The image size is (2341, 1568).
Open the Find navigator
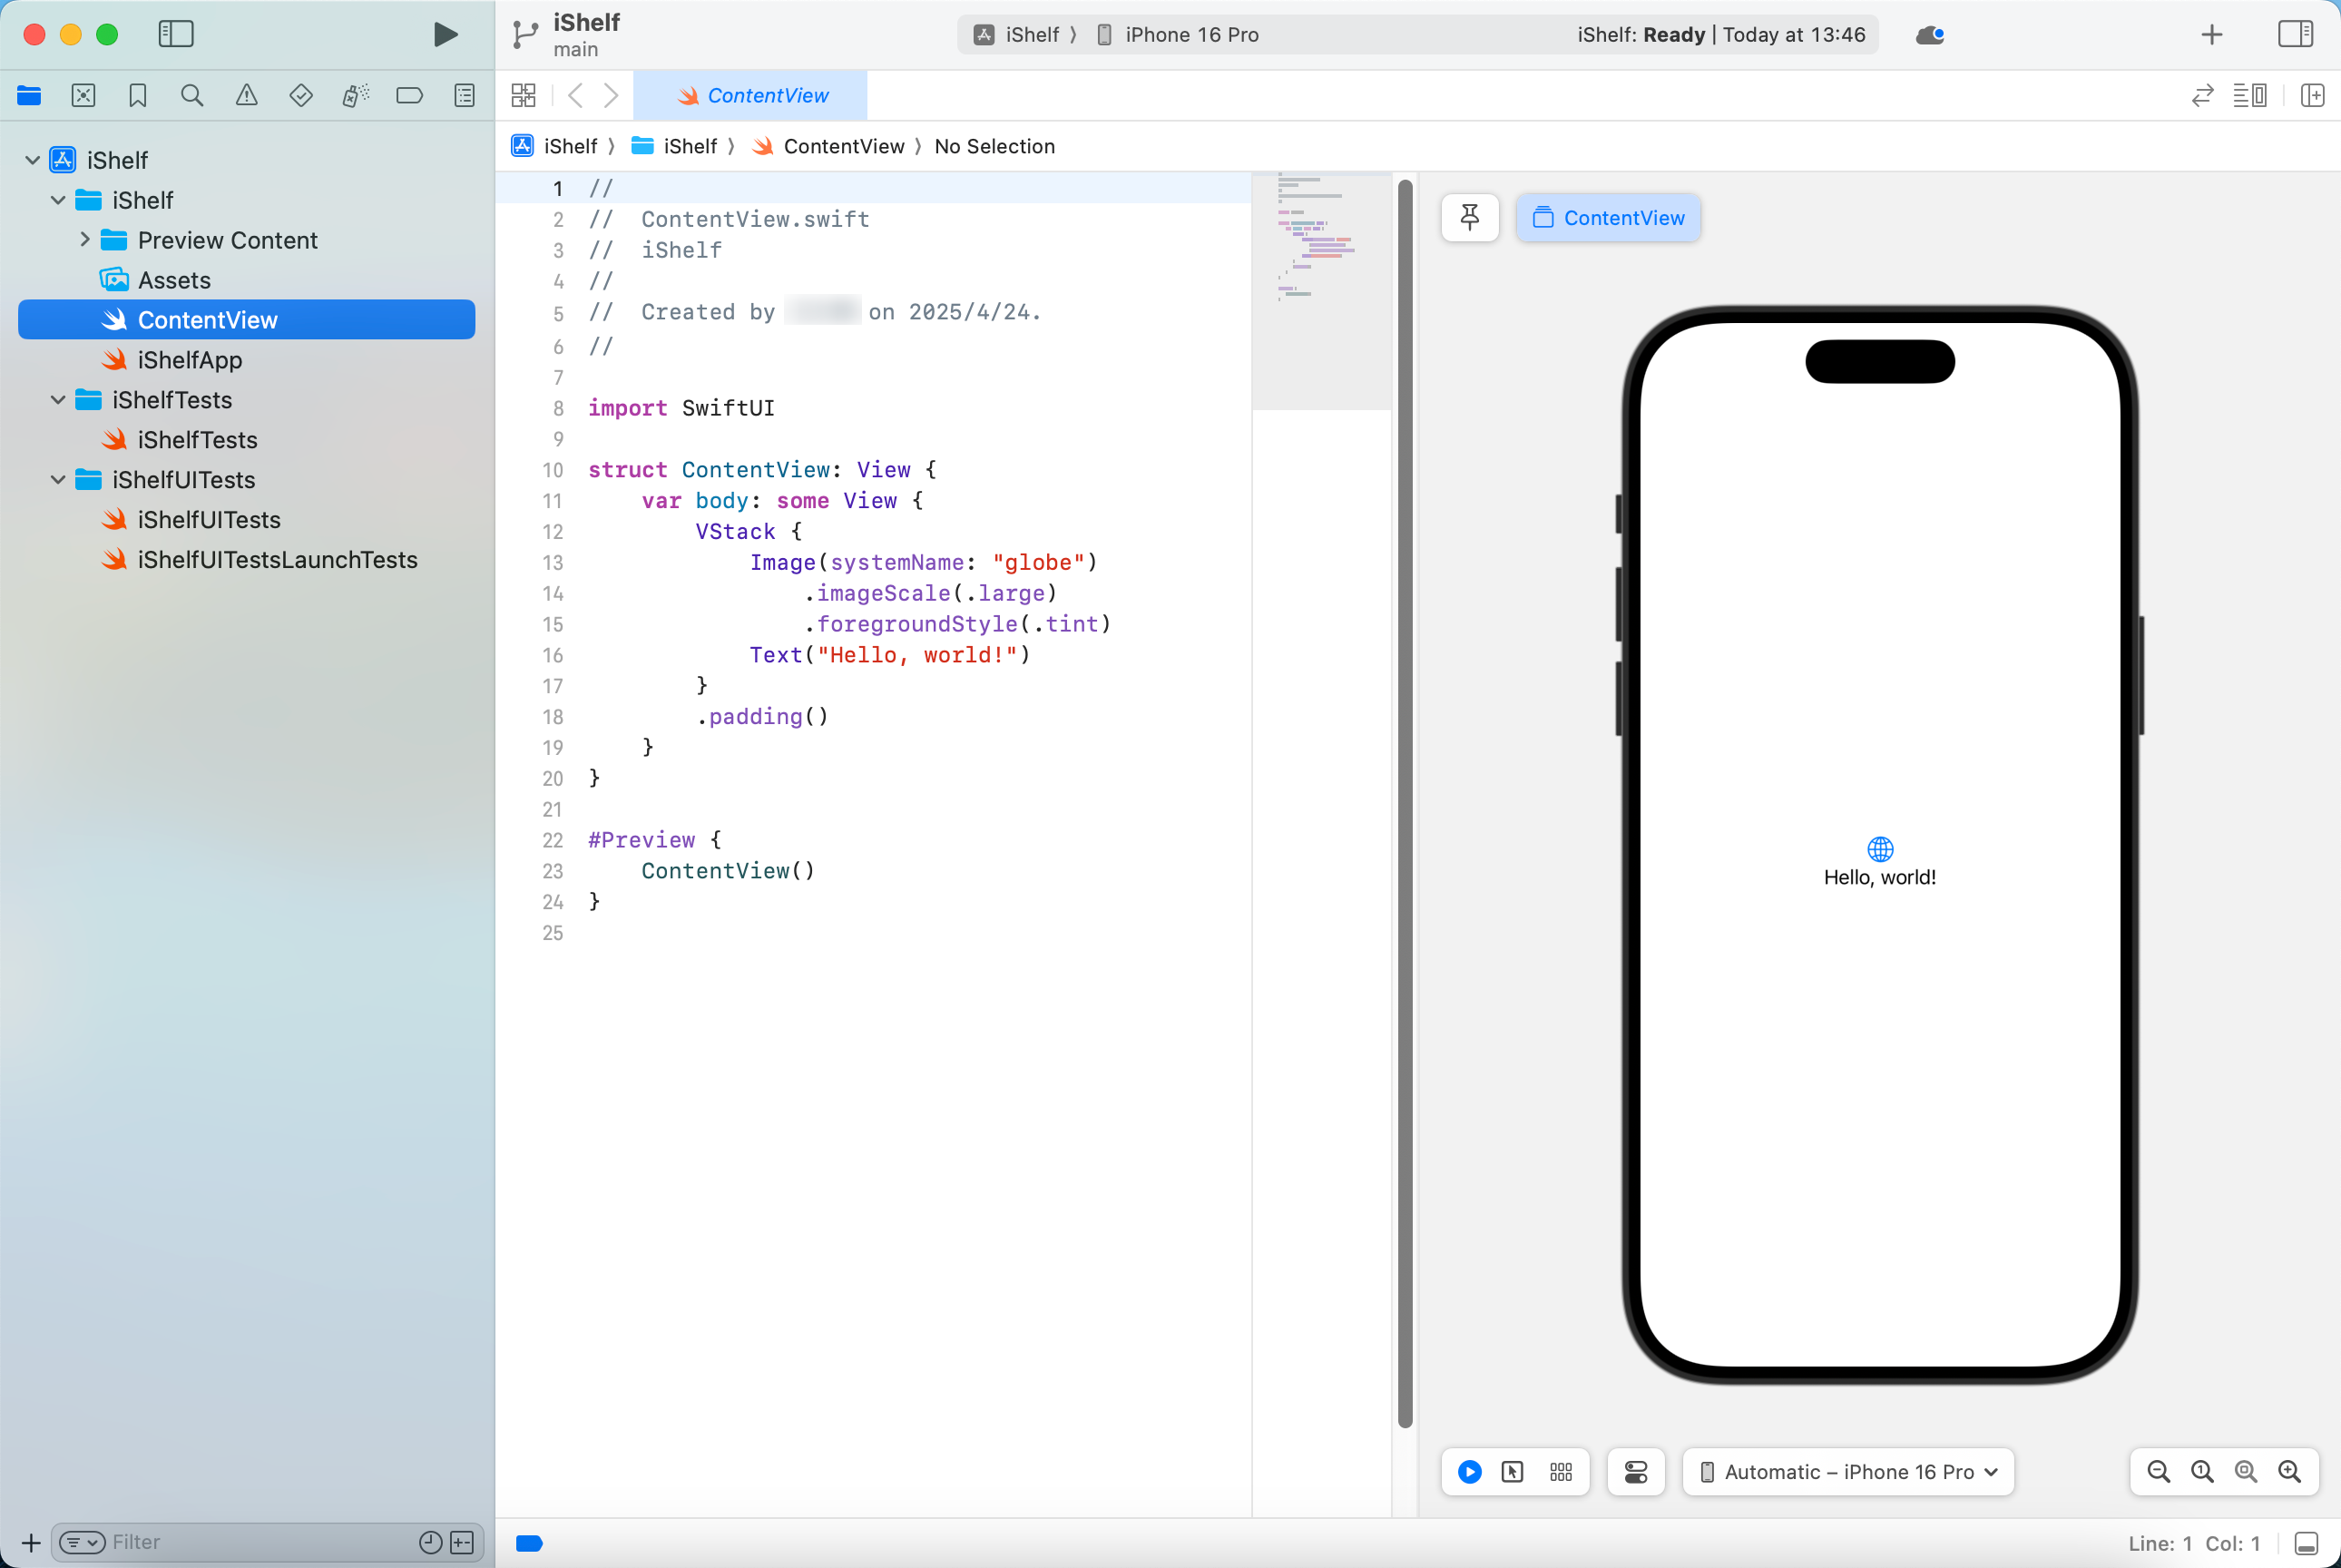(x=192, y=95)
